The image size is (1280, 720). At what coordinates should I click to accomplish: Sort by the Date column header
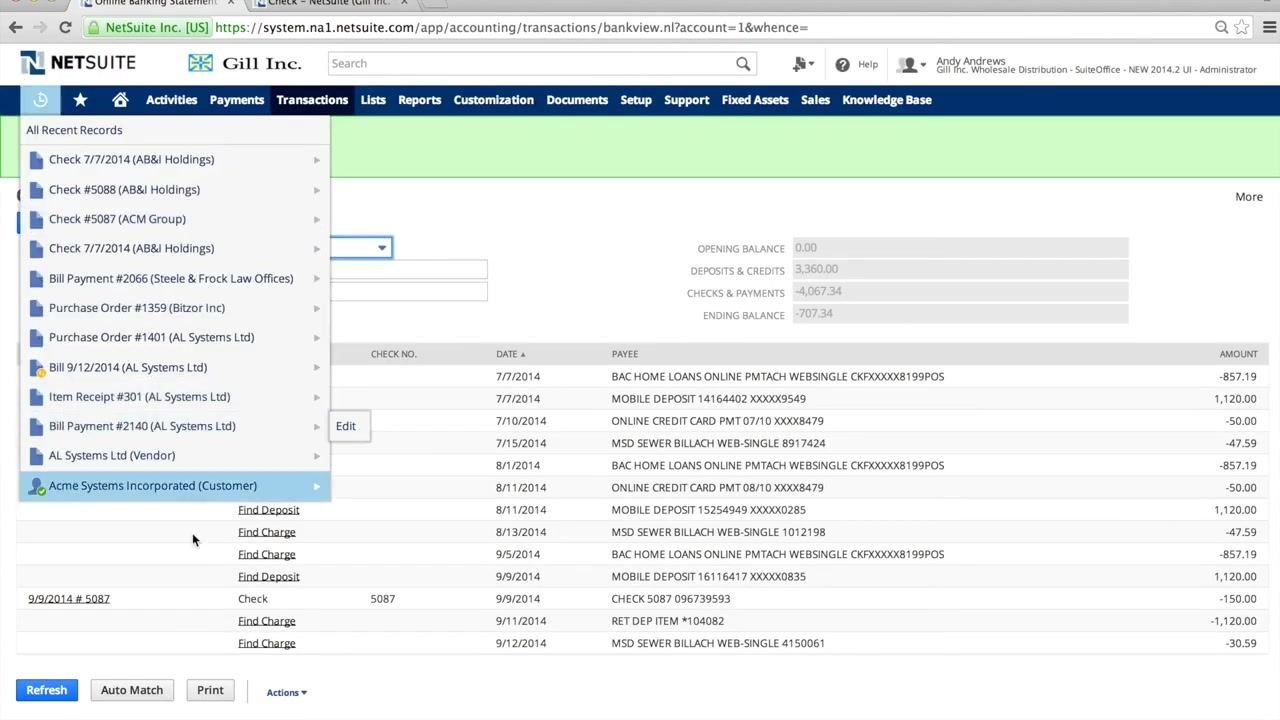pos(510,354)
